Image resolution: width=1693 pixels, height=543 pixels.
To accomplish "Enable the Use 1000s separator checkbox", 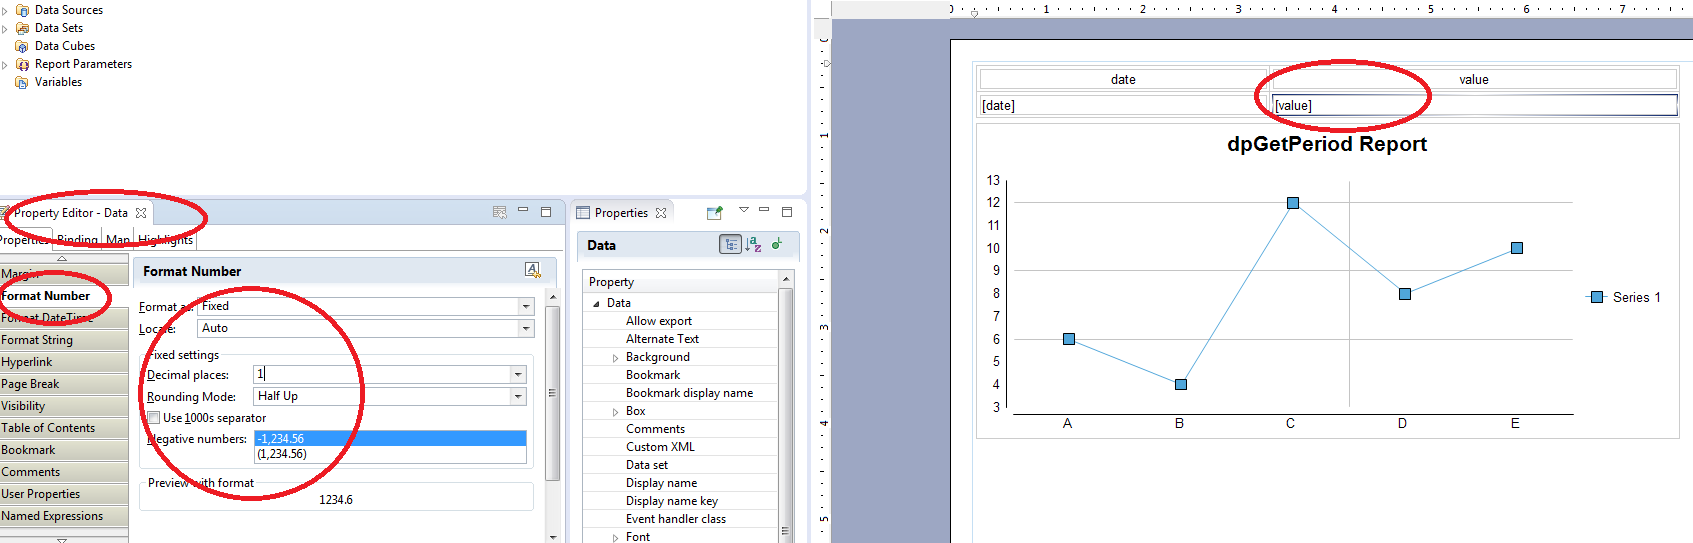I will pos(154,418).
